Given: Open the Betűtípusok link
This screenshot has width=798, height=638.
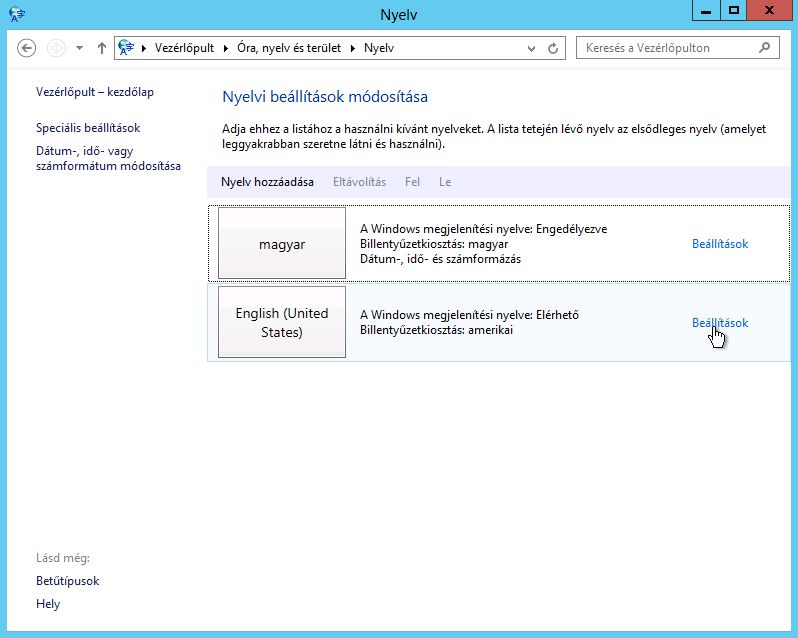Looking at the screenshot, I should [x=68, y=581].
